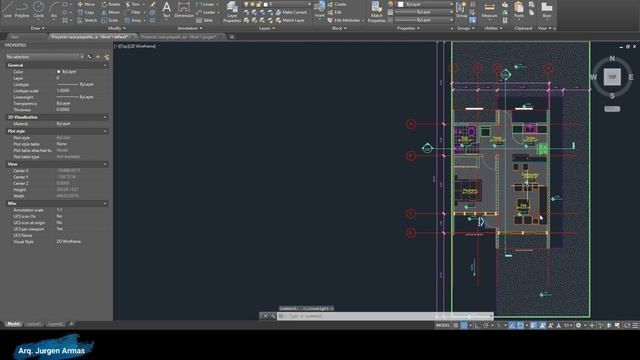Open Layer Properties manager
640x360 pixels.
(x=232, y=11)
